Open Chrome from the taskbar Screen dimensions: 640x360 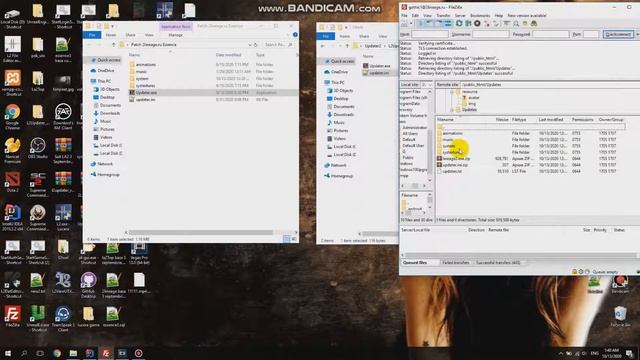click(57, 353)
